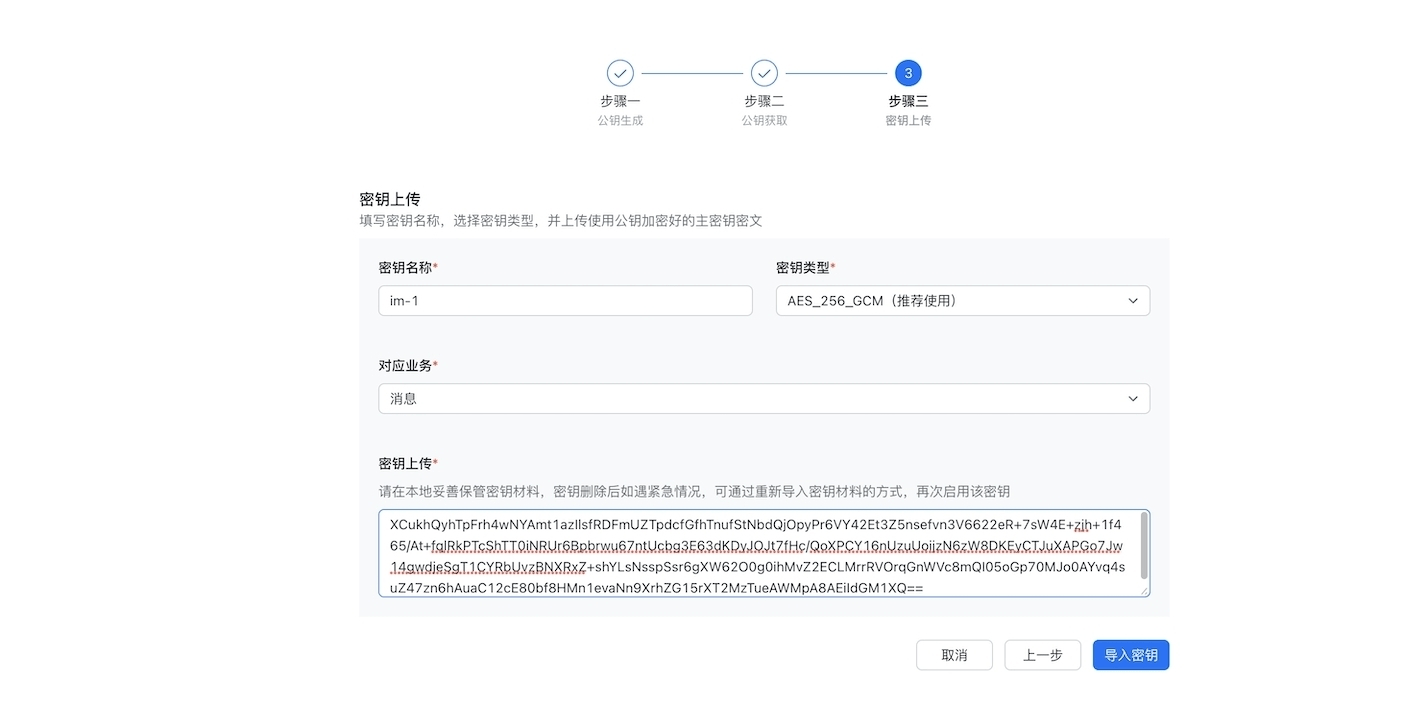Click the 公钥生成 step description
The image size is (1401, 720).
(620, 120)
